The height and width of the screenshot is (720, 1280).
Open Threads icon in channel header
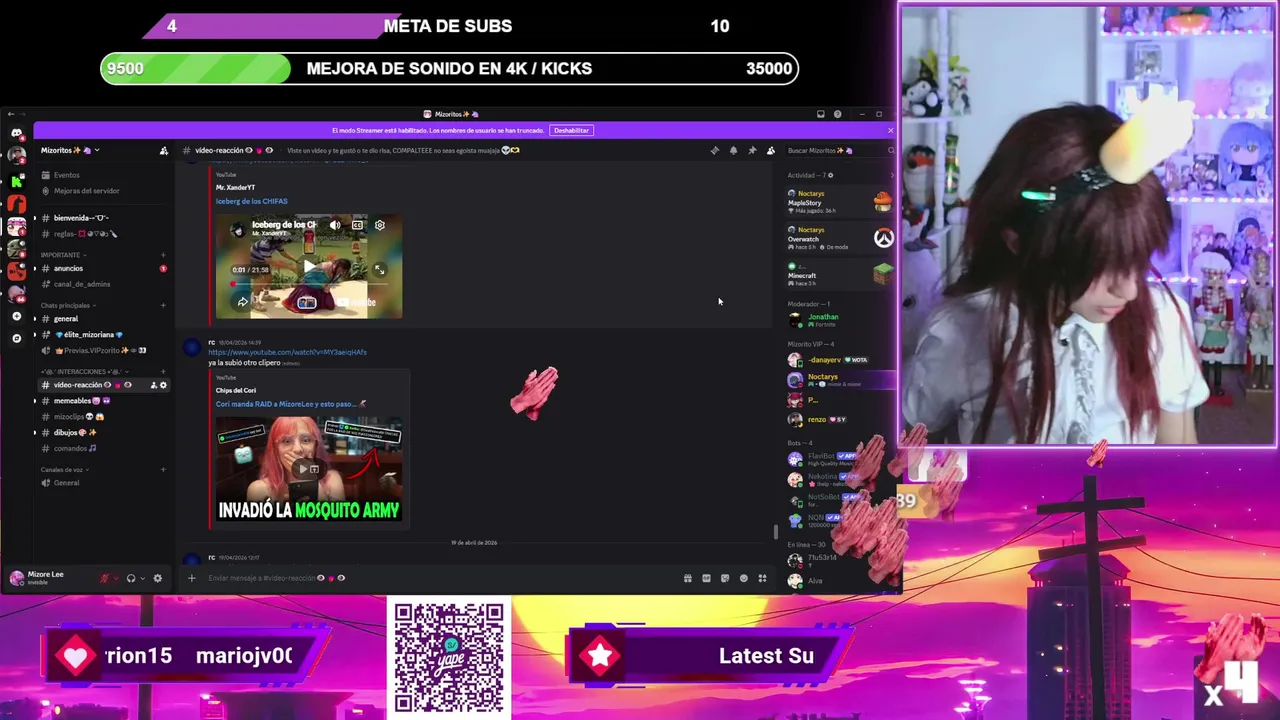(714, 151)
